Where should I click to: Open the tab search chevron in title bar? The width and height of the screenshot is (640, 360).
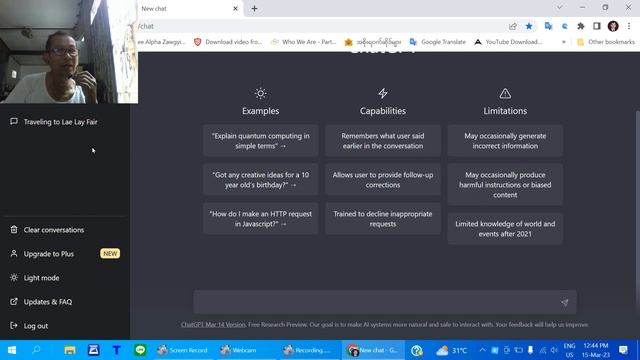pyautogui.click(x=559, y=7)
